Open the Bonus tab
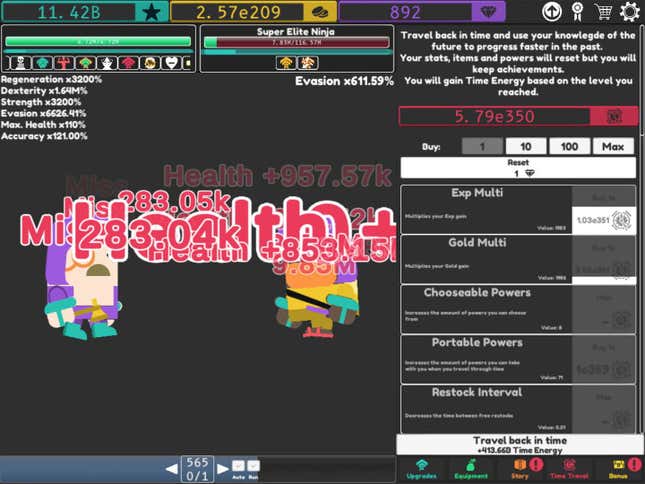Screen dimensions: 645x484 tap(619, 470)
